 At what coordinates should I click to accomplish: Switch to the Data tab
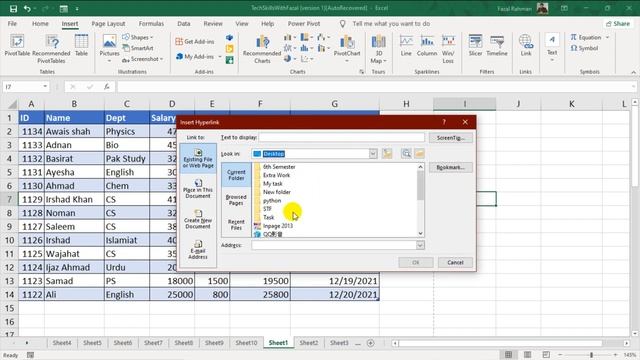[184, 24]
